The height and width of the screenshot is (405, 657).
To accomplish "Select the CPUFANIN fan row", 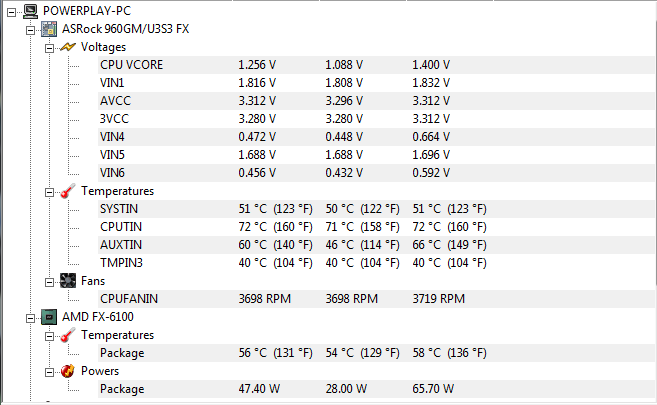I will (376, 299).
